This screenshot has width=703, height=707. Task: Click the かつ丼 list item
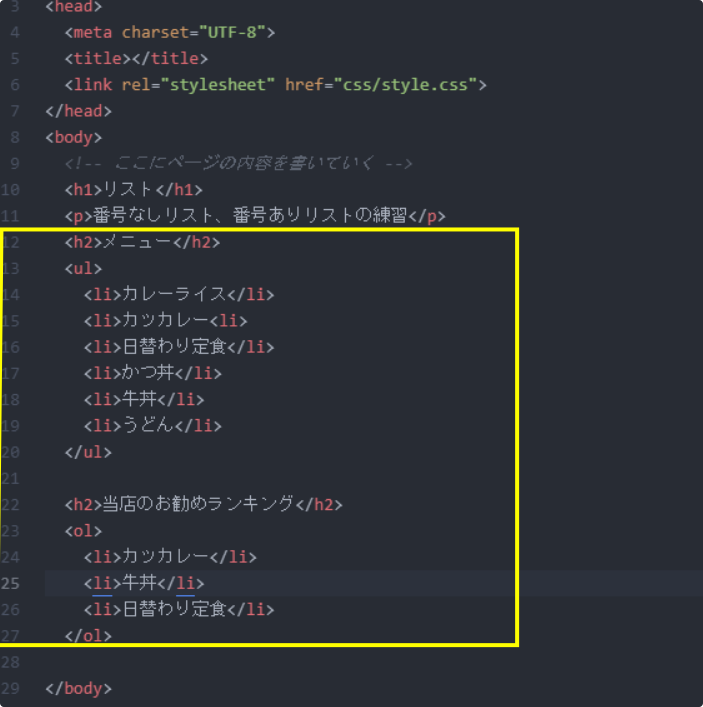pyautogui.click(x=152, y=373)
